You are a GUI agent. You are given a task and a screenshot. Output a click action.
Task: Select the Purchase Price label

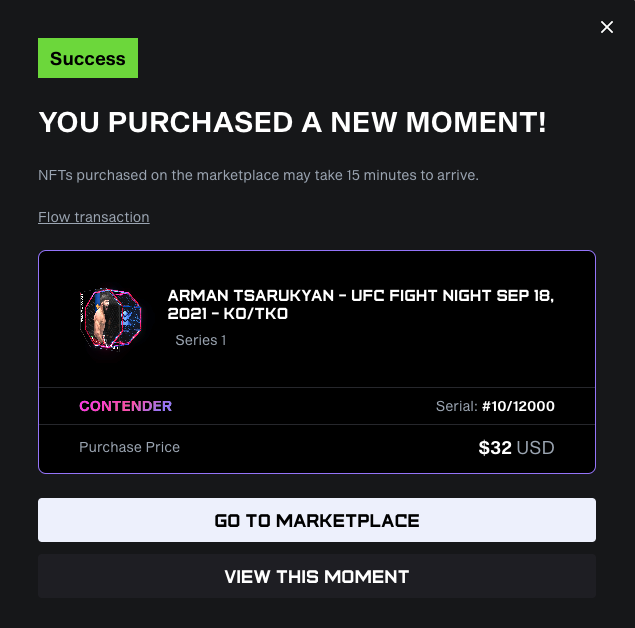click(130, 447)
